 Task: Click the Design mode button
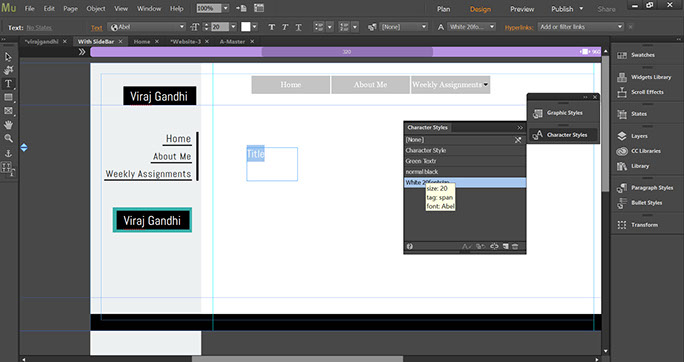pos(480,9)
